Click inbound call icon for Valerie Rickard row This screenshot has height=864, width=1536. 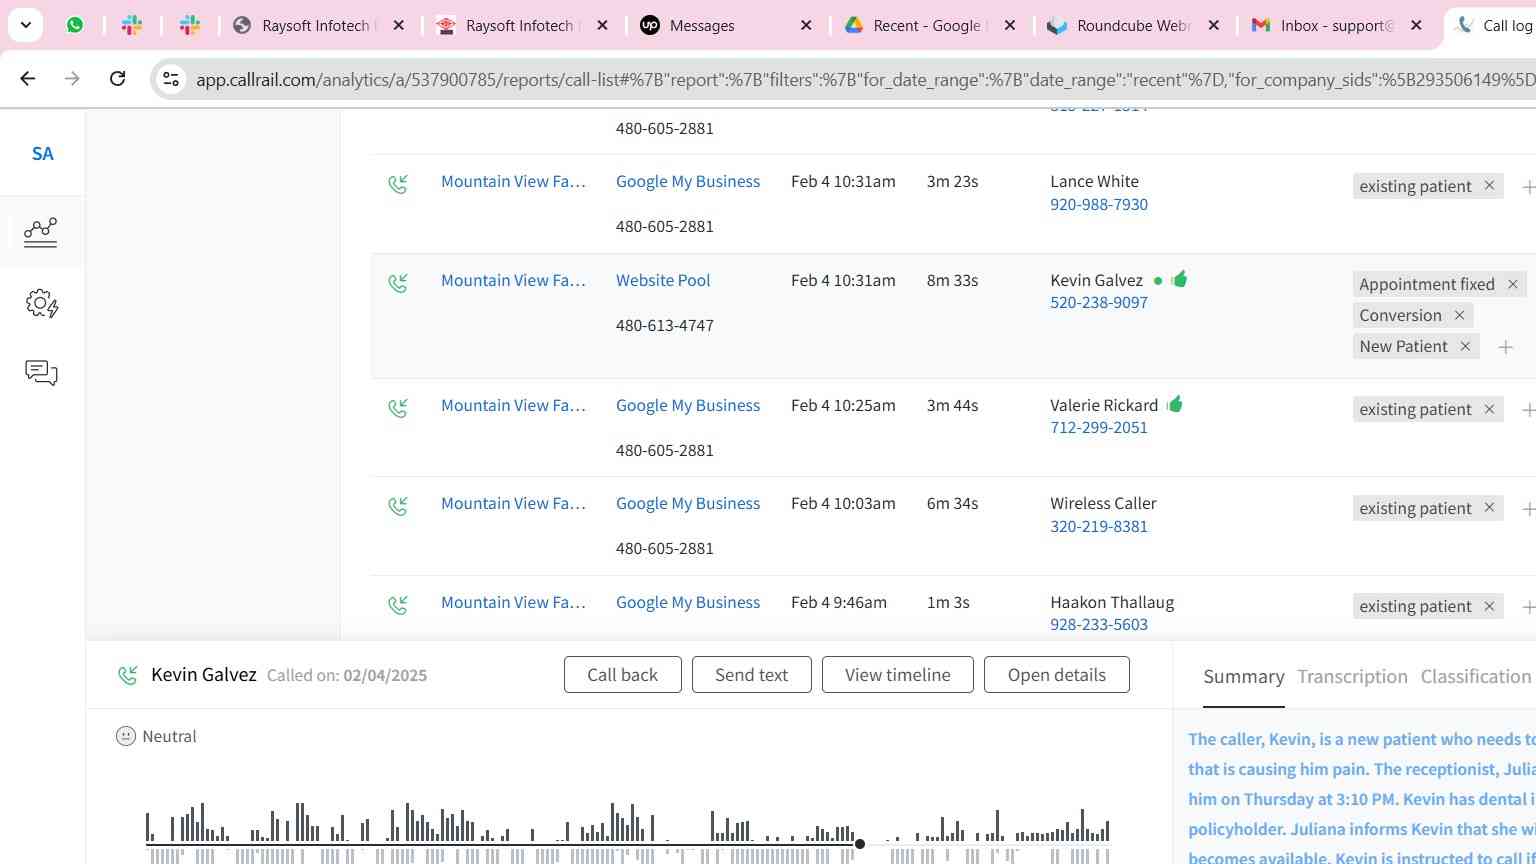[x=398, y=408]
